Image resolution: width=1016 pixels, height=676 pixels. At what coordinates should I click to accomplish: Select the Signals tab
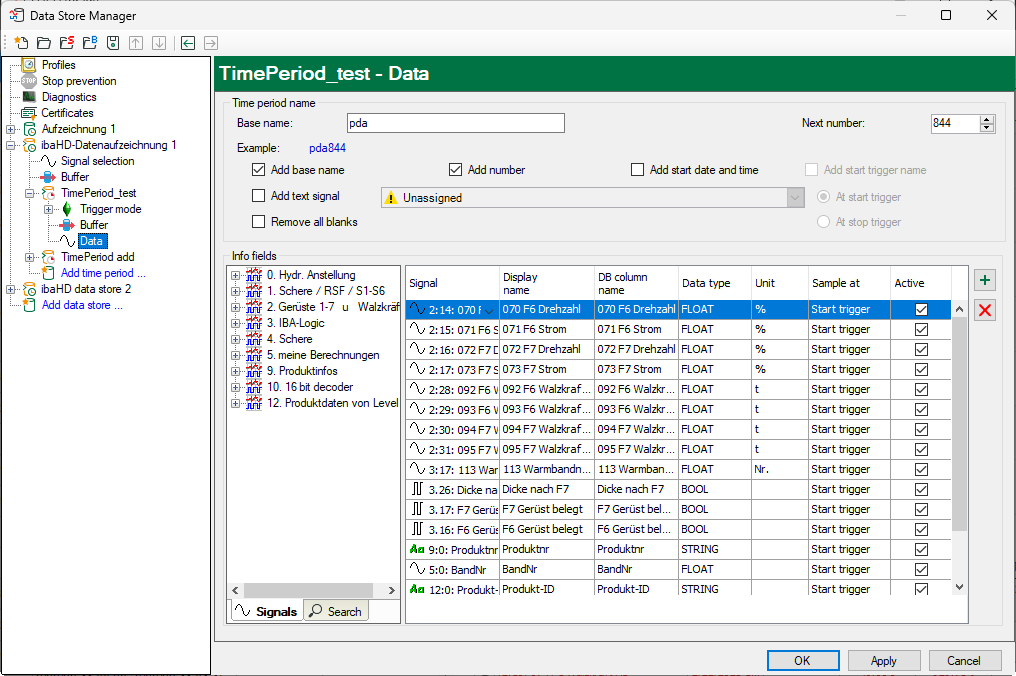tap(266, 611)
